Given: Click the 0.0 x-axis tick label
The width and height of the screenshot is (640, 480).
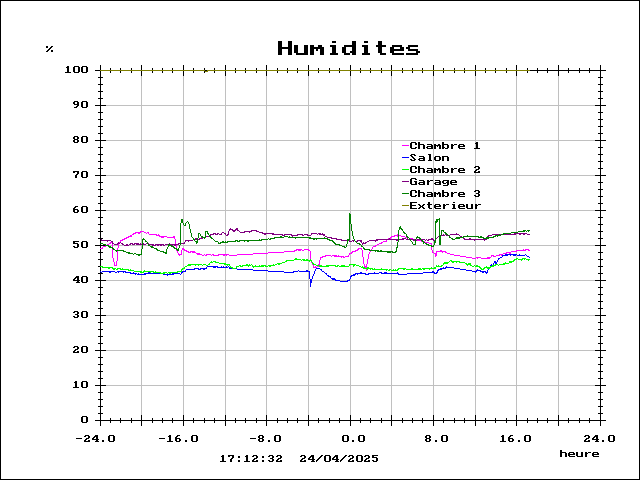Looking at the screenshot, I should [x=351, y=438].
